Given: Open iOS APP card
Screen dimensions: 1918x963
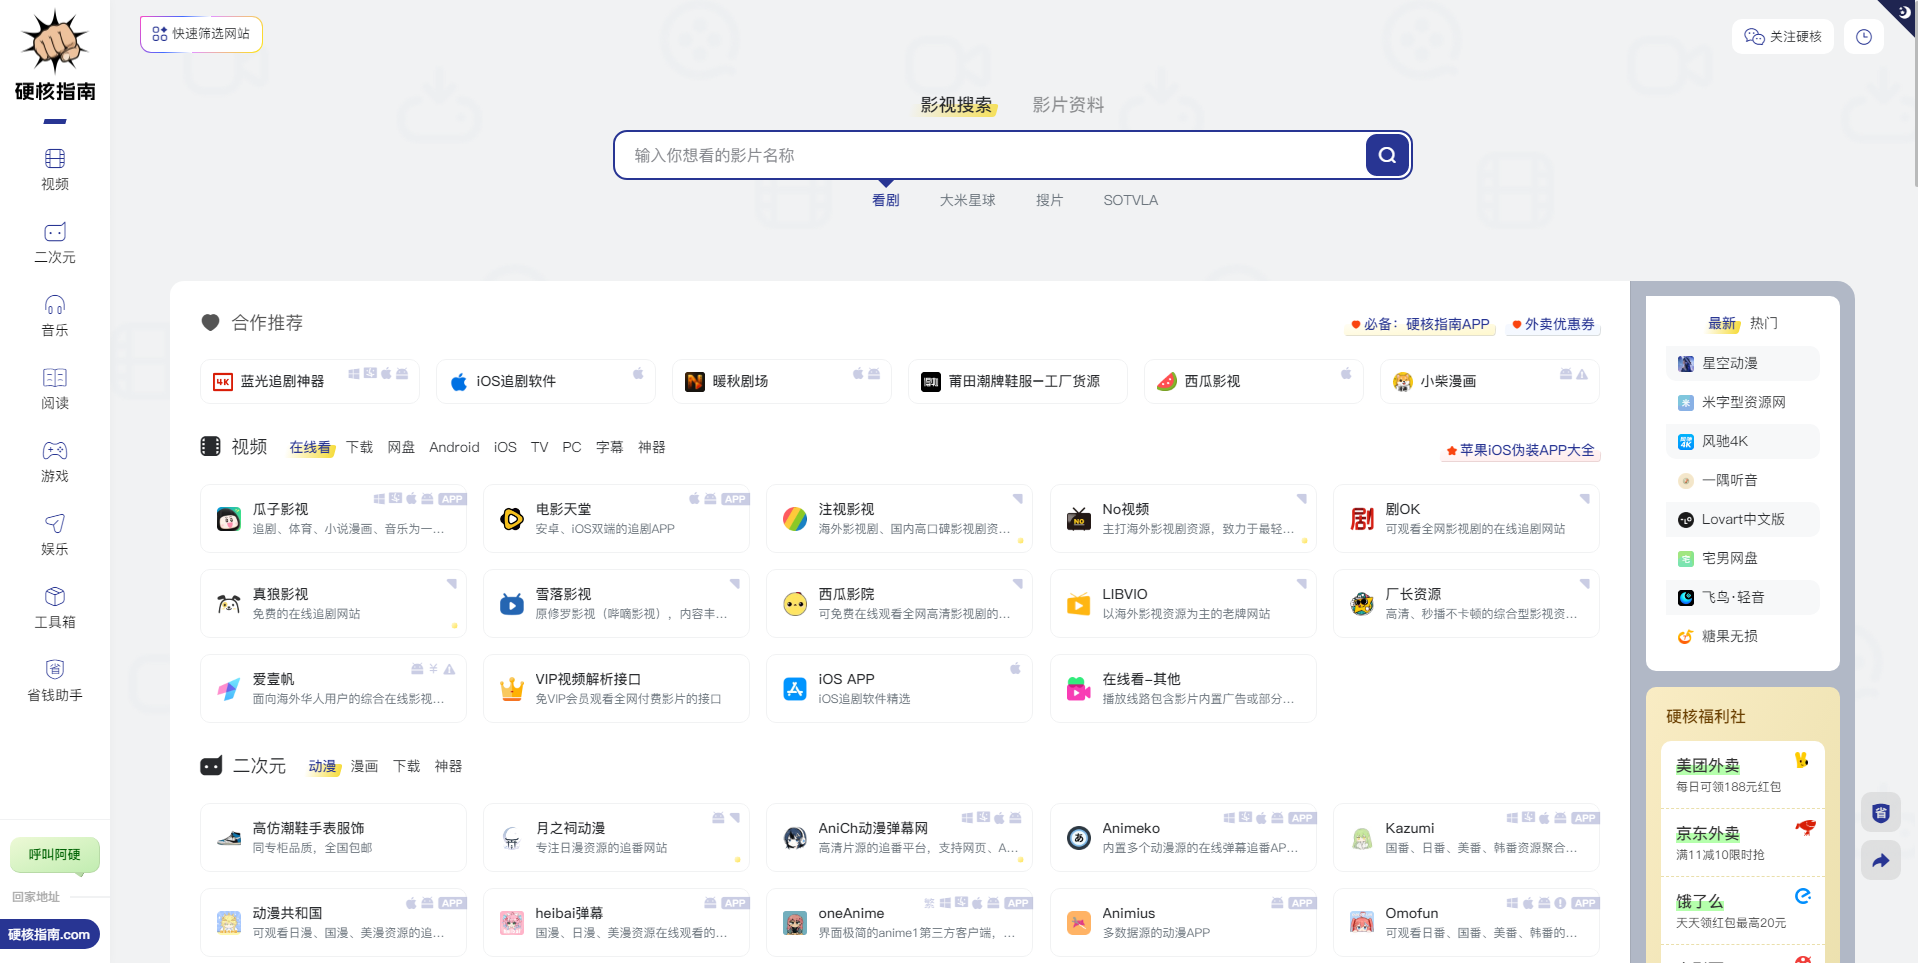Looking at the screenshot, I should point(900,688).
